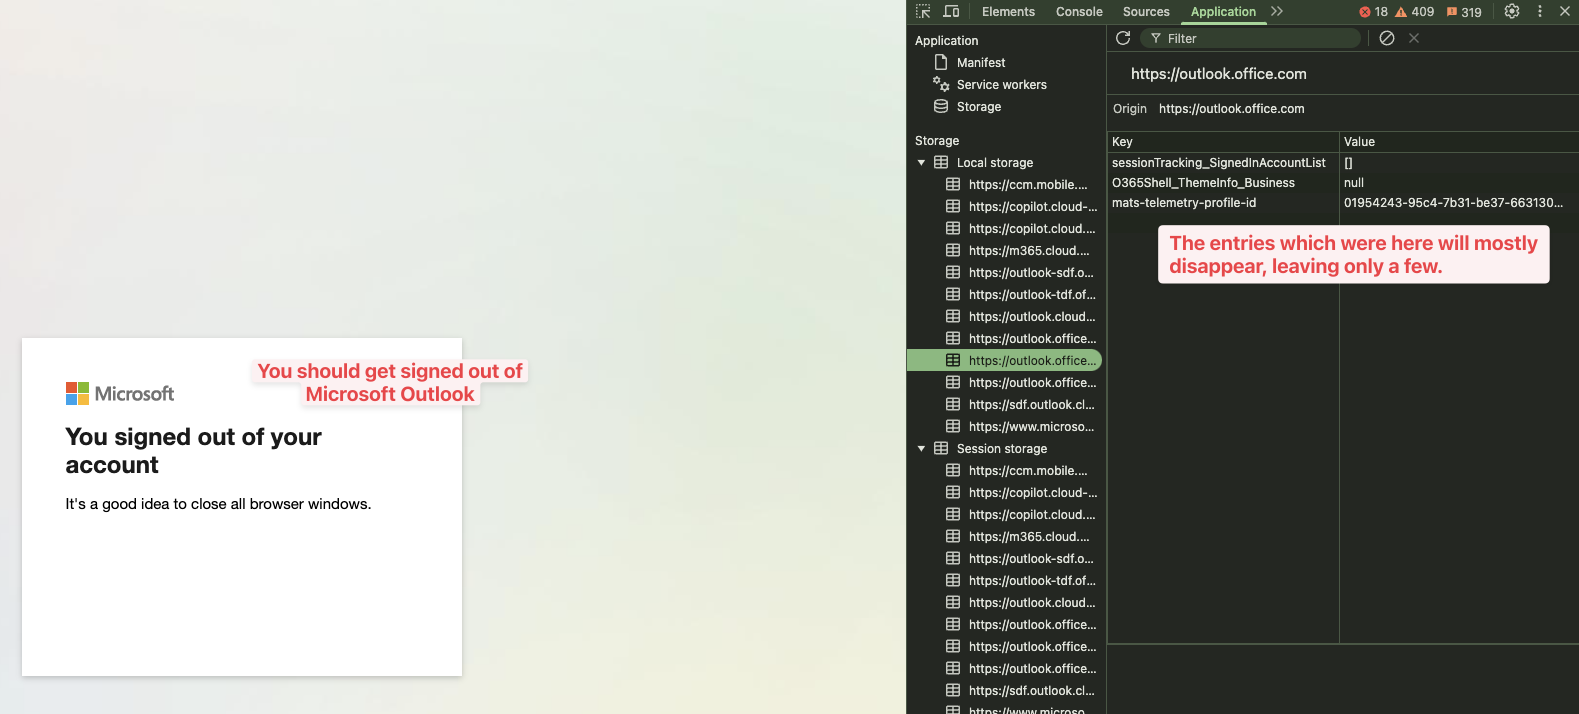1579x714 pixels.
Task: Click the refresh storage icon
Action: tap(1123, 38)
